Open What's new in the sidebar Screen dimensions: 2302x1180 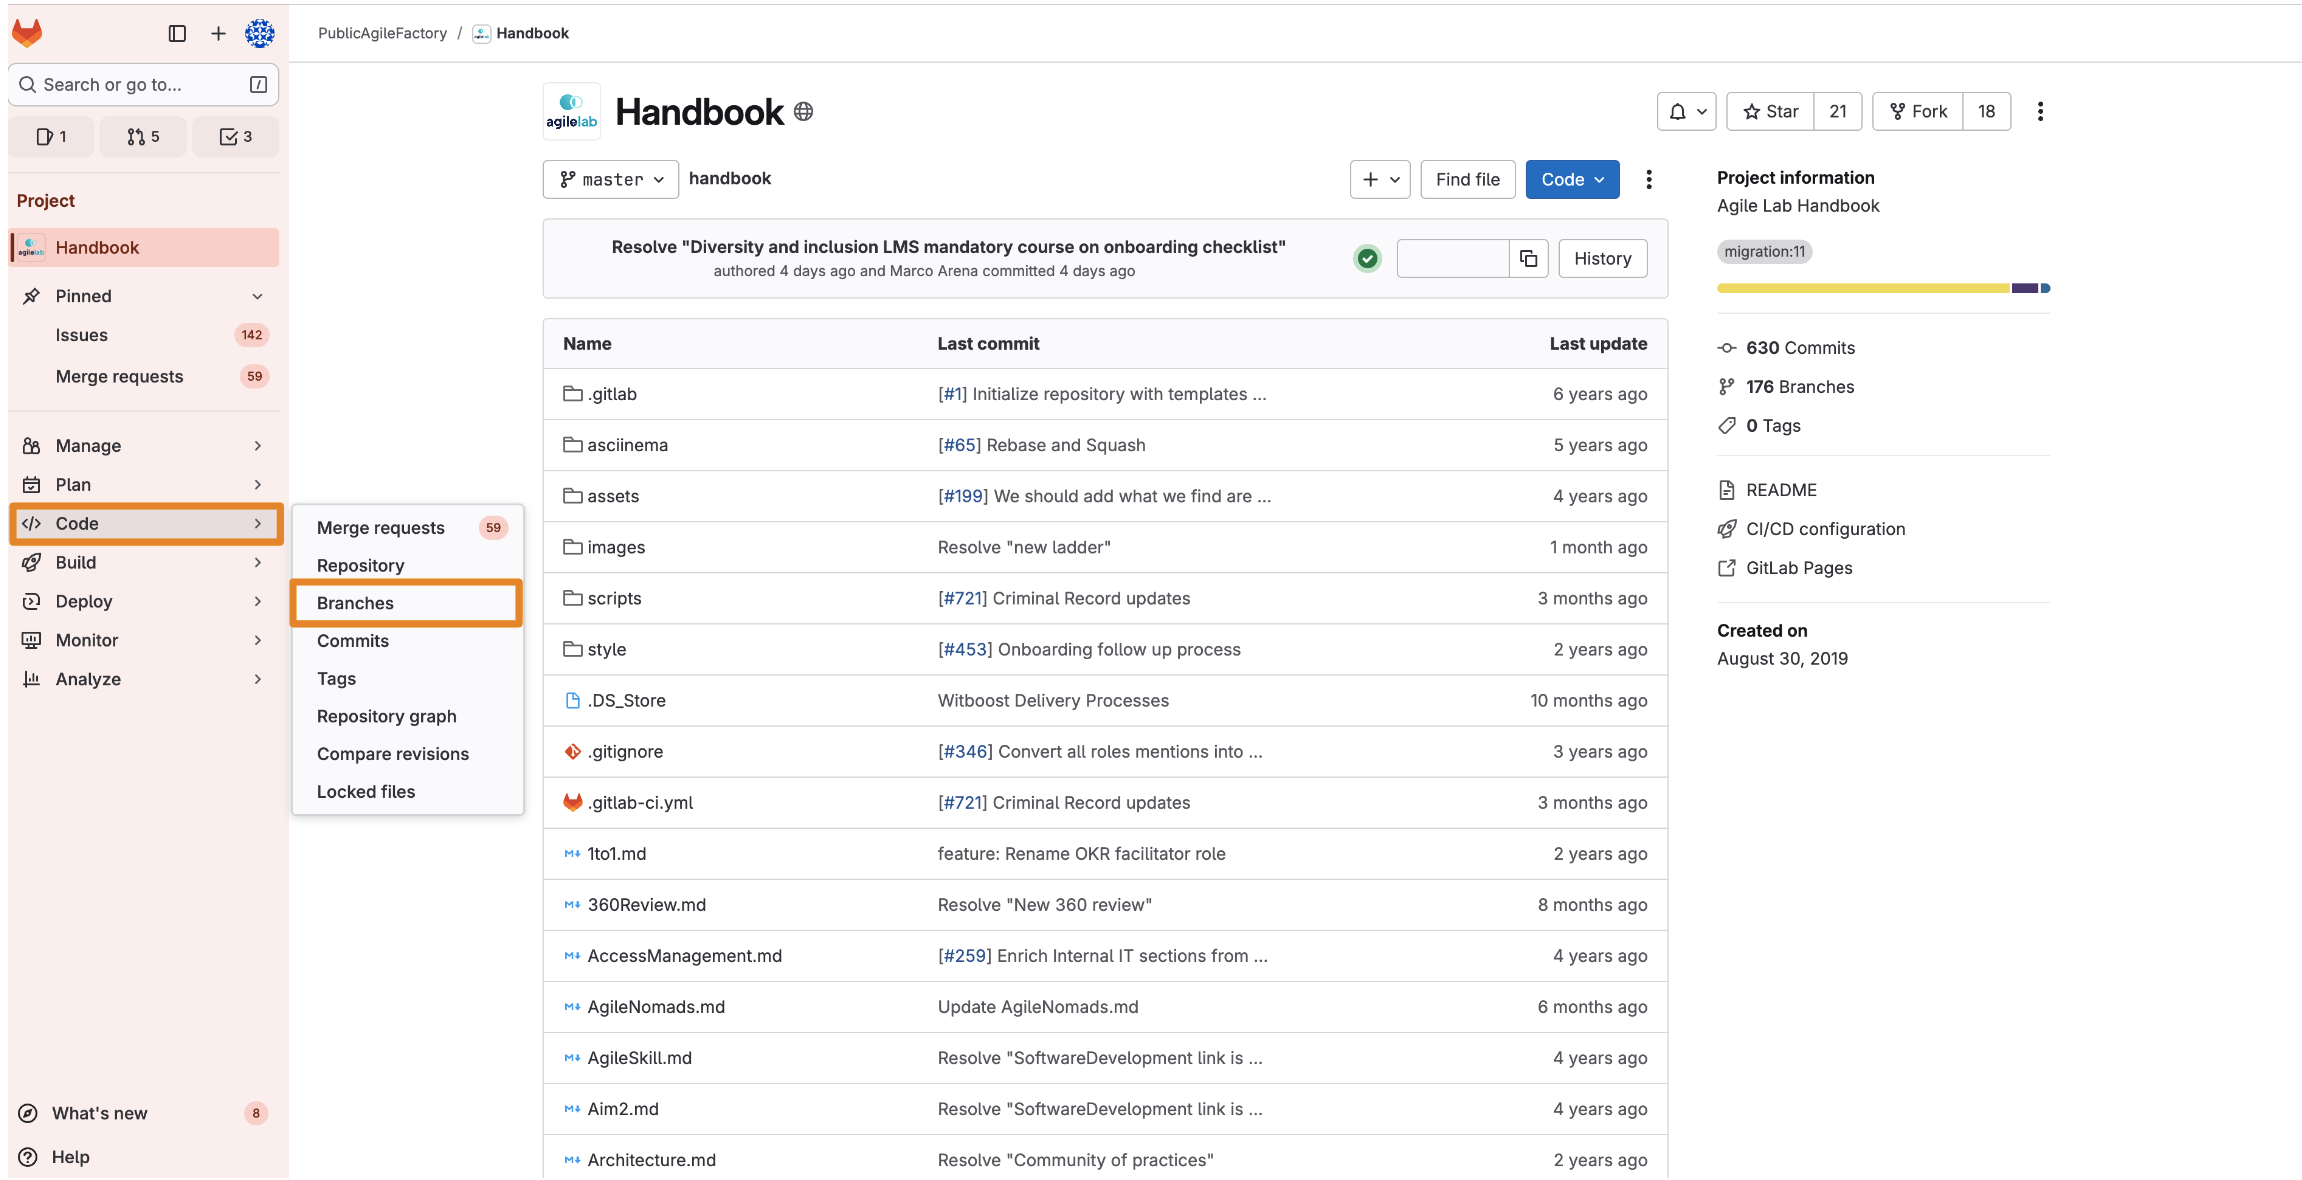click(x=144, y=1114)
